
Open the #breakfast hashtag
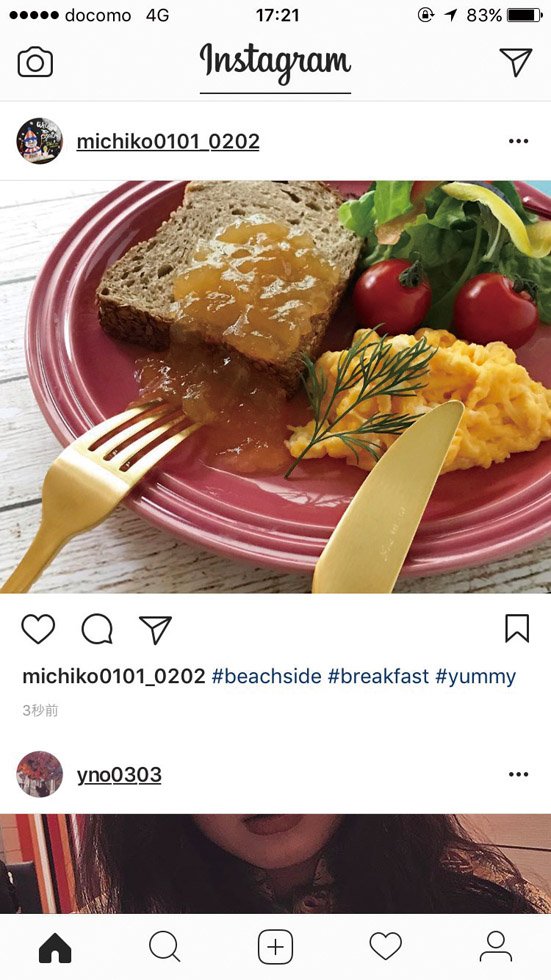(x=379, y=676)
